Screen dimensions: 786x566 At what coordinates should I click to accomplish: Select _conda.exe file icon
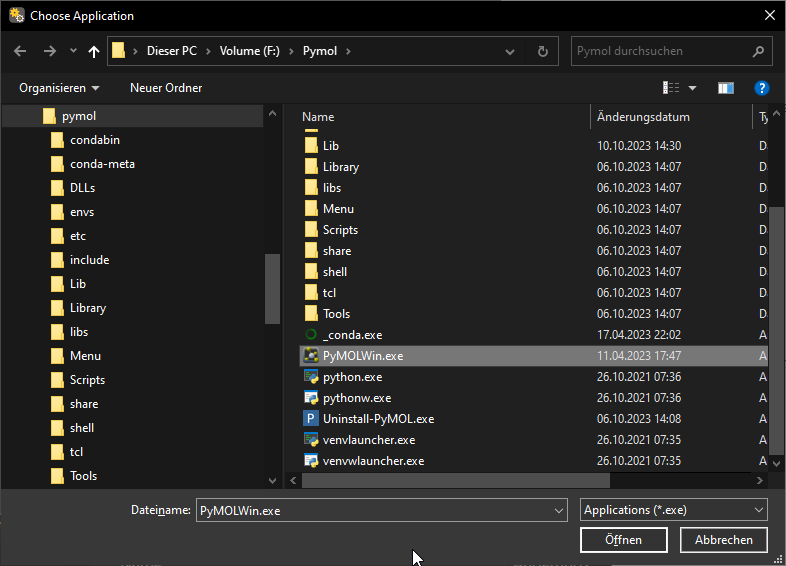click(x=311, y=335)
